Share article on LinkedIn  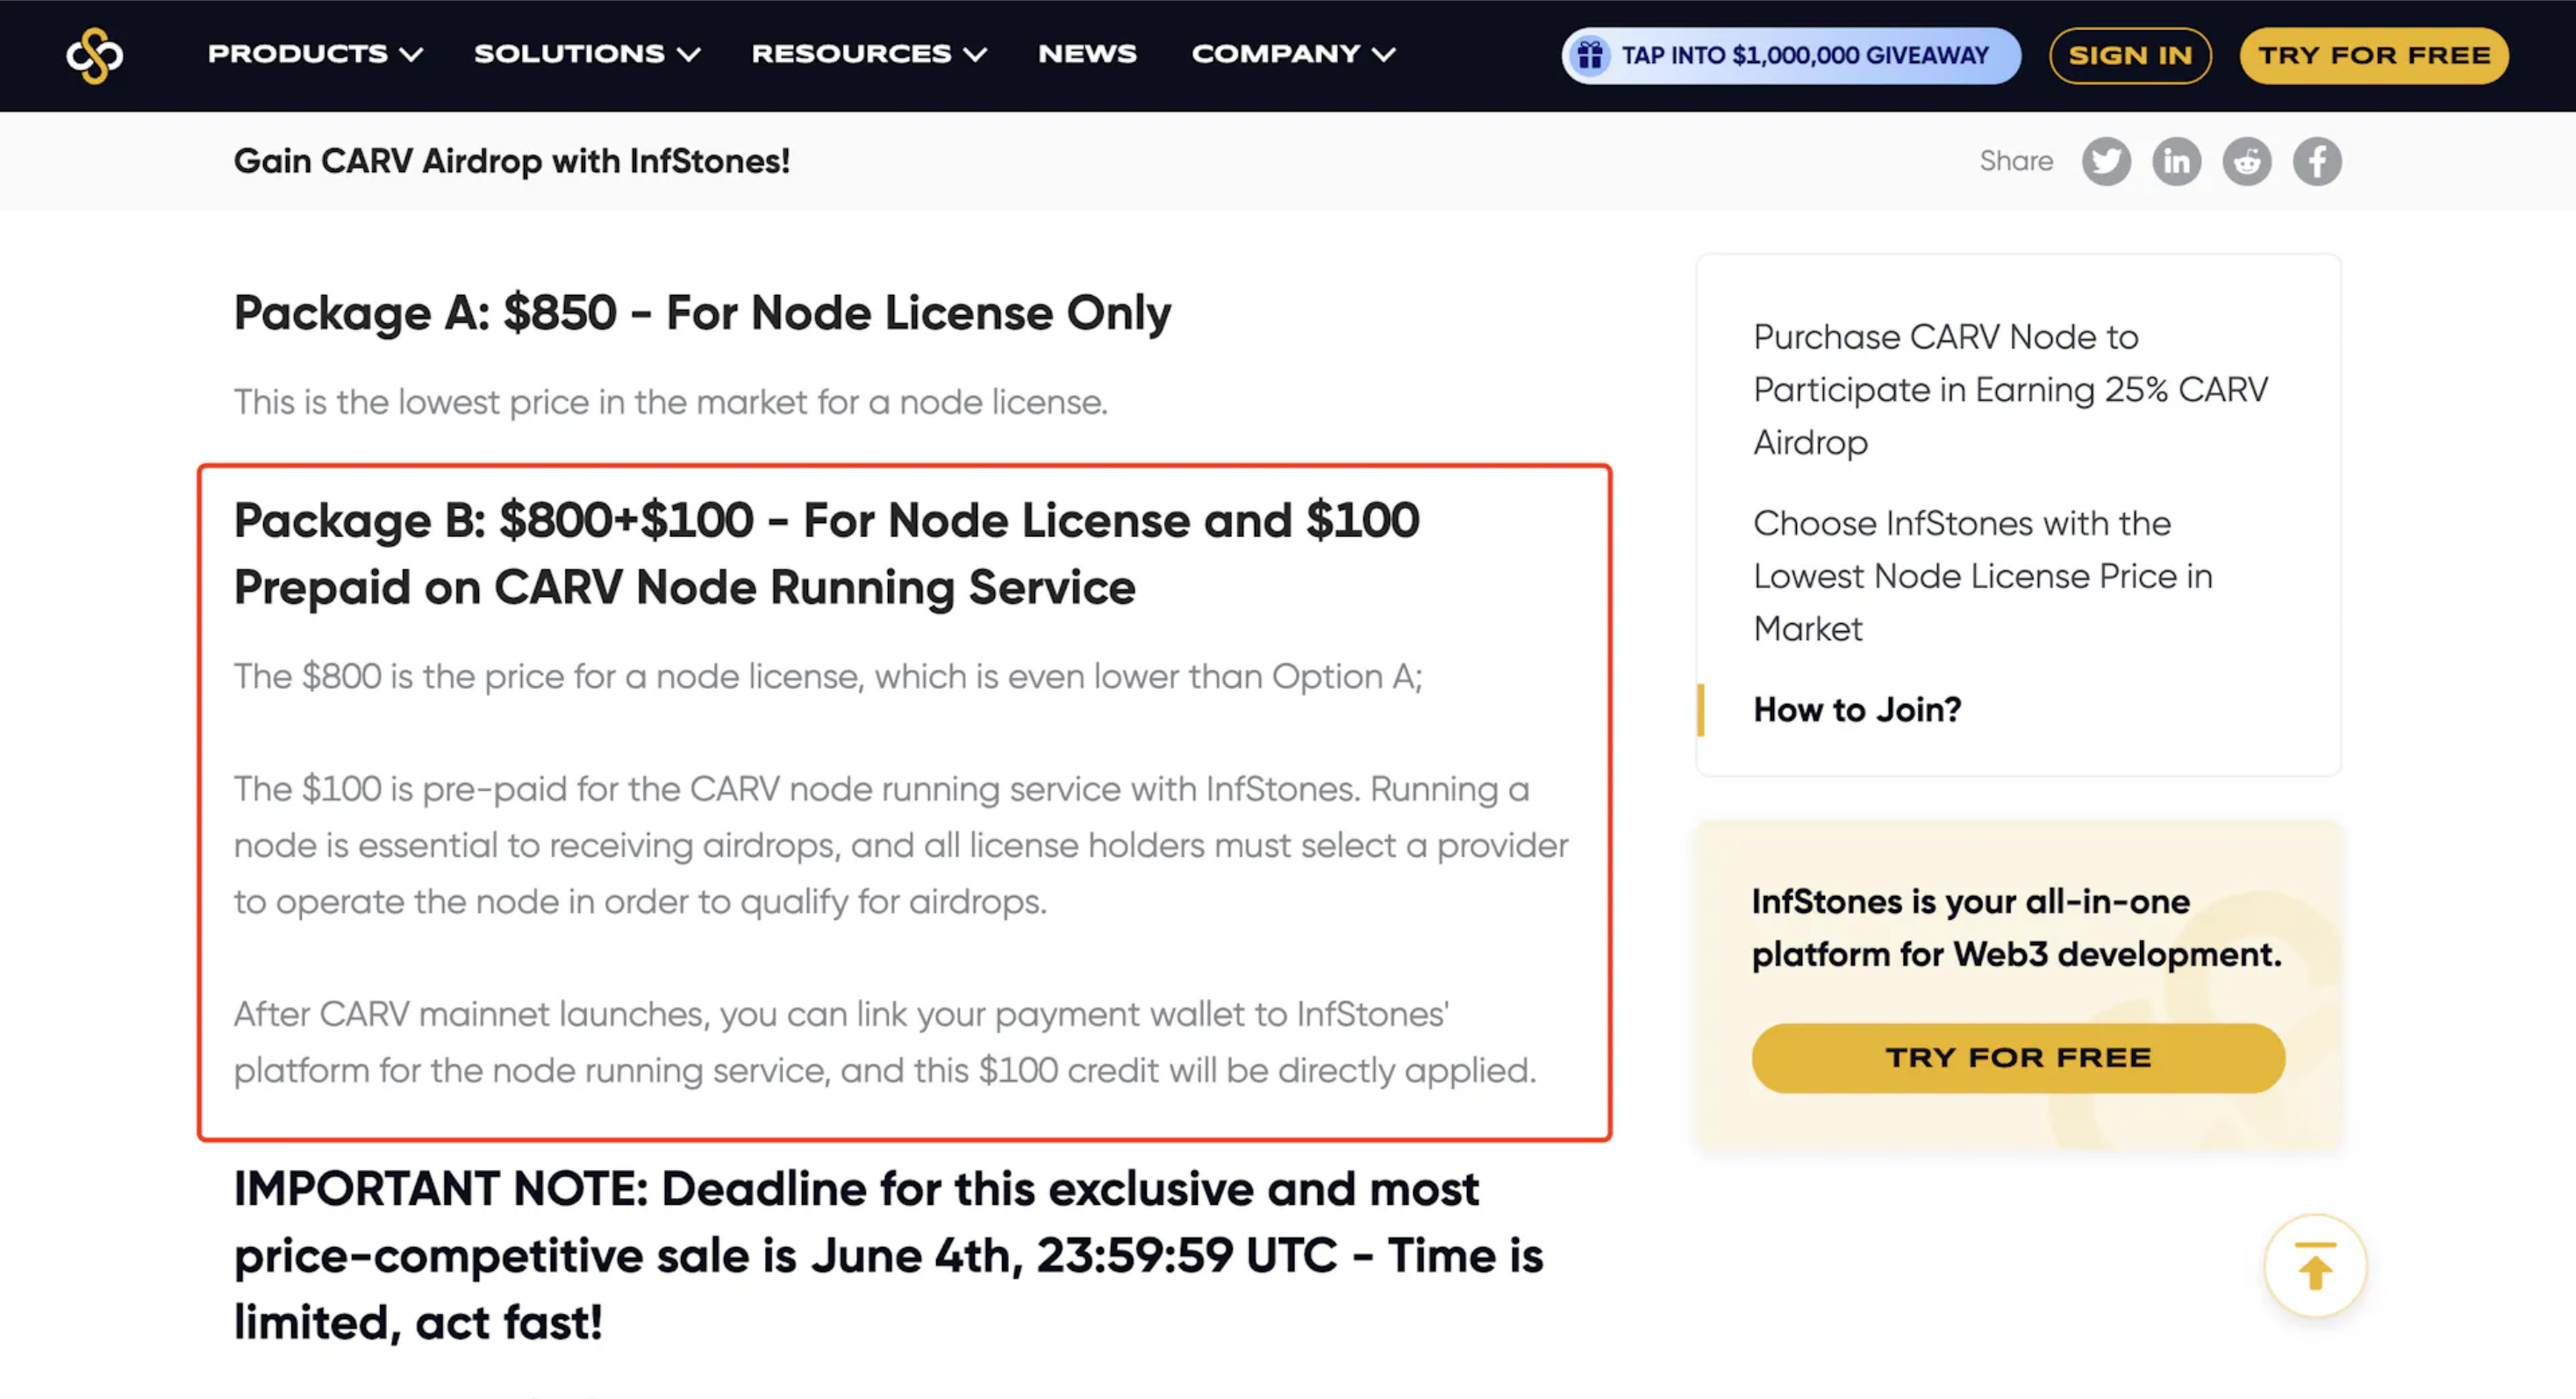coord(2176,161)
